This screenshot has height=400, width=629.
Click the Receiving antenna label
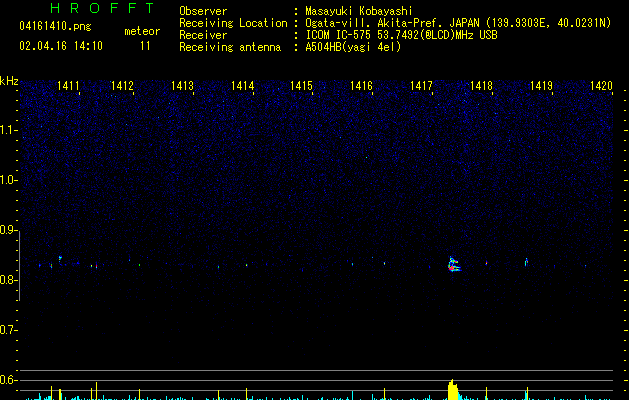(x=230, y=47)
